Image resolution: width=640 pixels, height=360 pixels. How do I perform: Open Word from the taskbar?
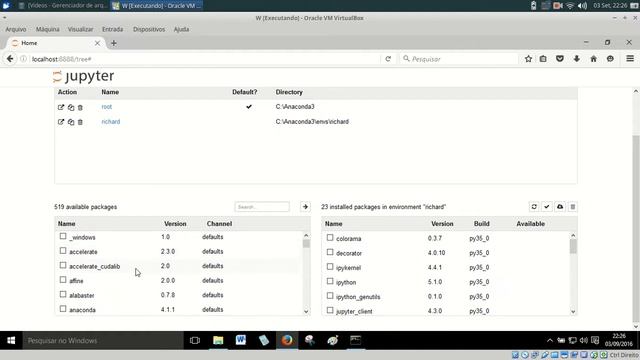tap(241, 340)
